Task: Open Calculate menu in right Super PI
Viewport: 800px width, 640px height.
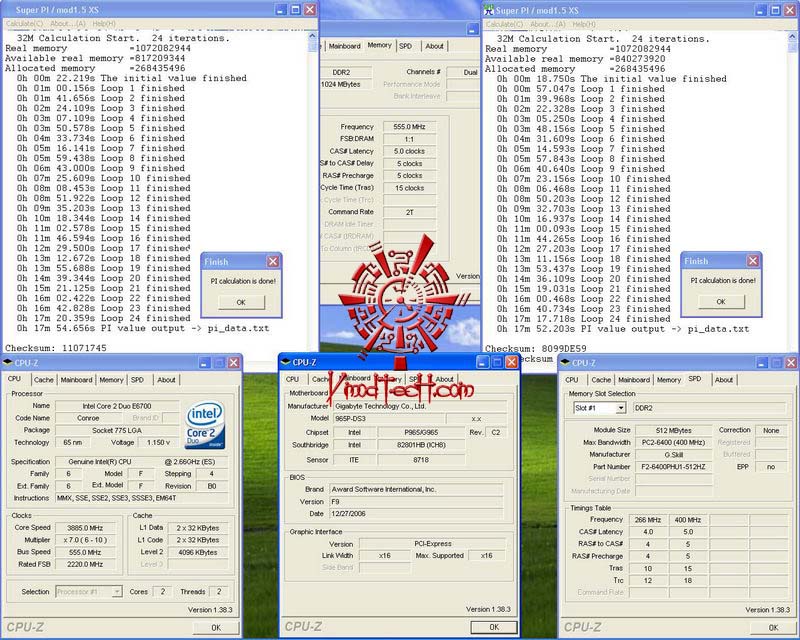Action: pyautogui.click(x=504, y=24)
